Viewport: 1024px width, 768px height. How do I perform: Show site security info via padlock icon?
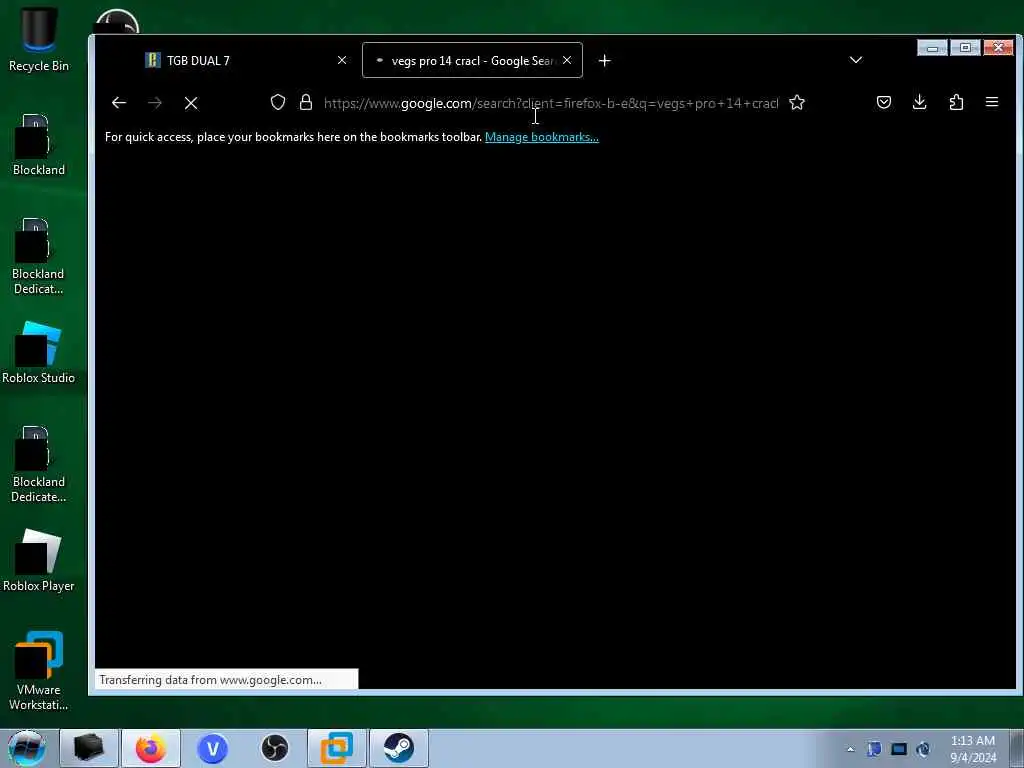(x=306, y=102)
